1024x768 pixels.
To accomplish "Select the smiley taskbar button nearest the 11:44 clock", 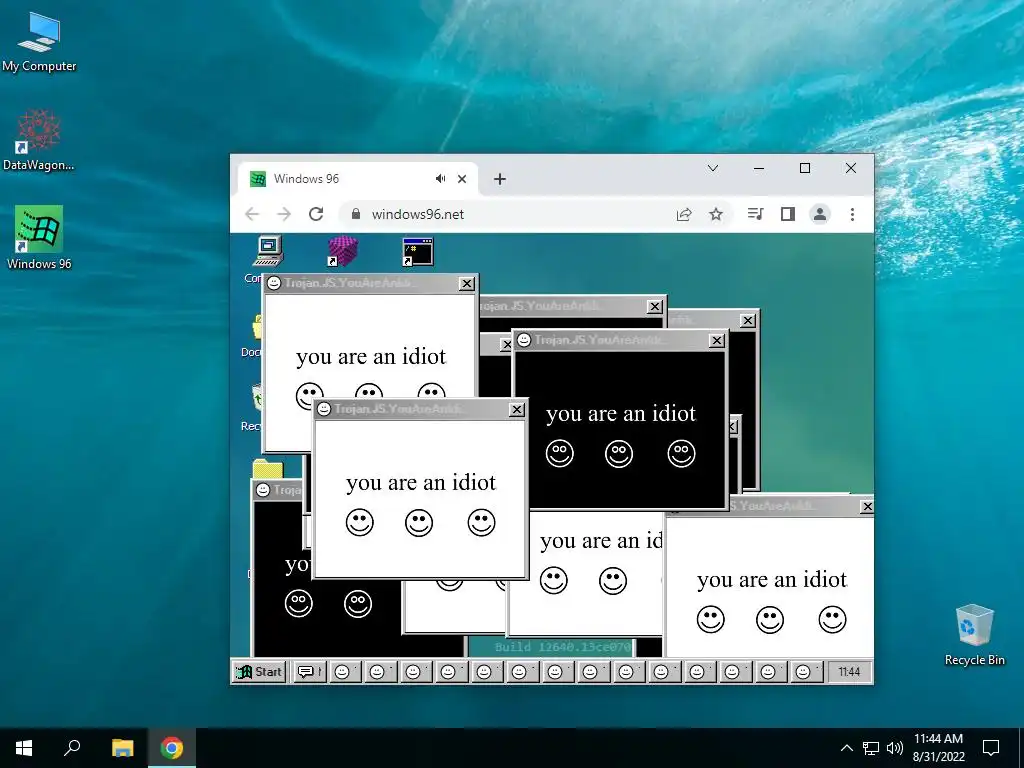I will (x=805, y=671).
